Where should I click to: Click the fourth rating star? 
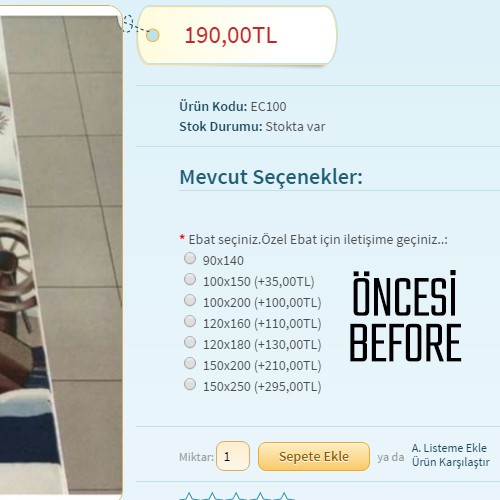(x=260, y=496)
